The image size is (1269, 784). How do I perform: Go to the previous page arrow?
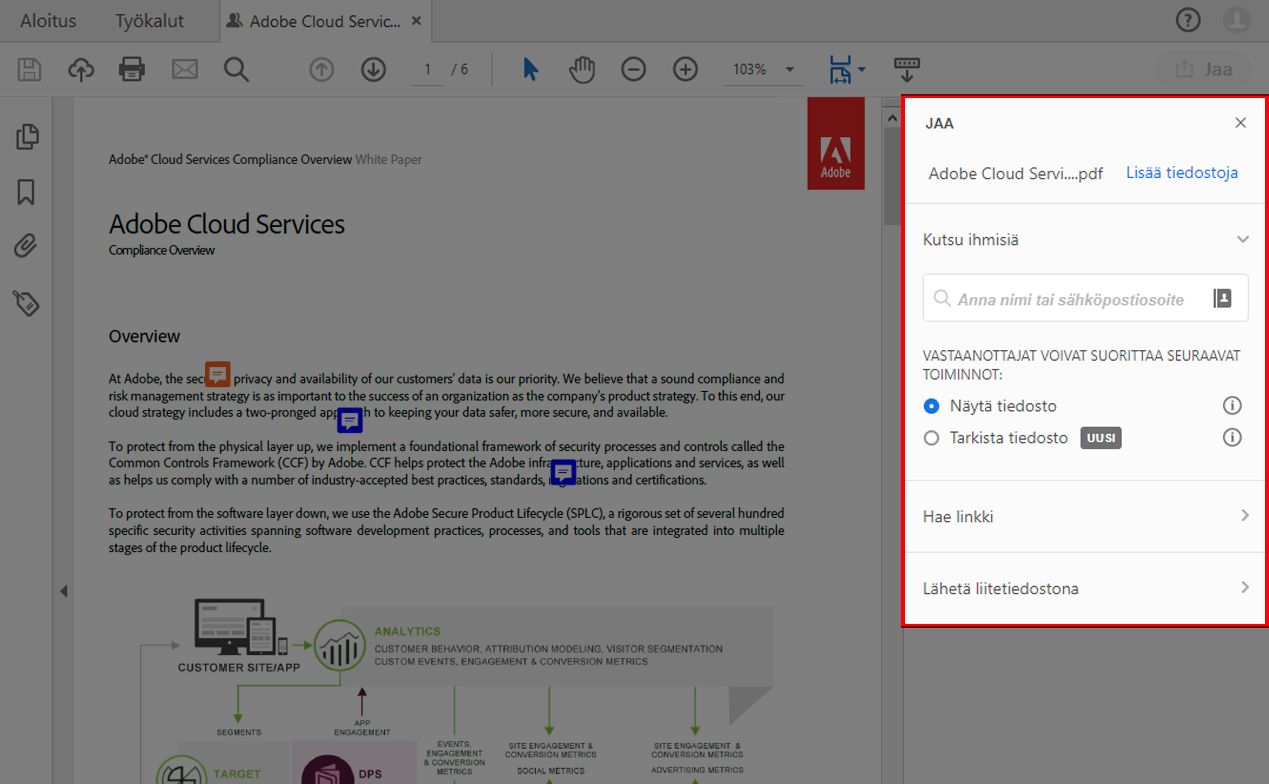(321, 69)
